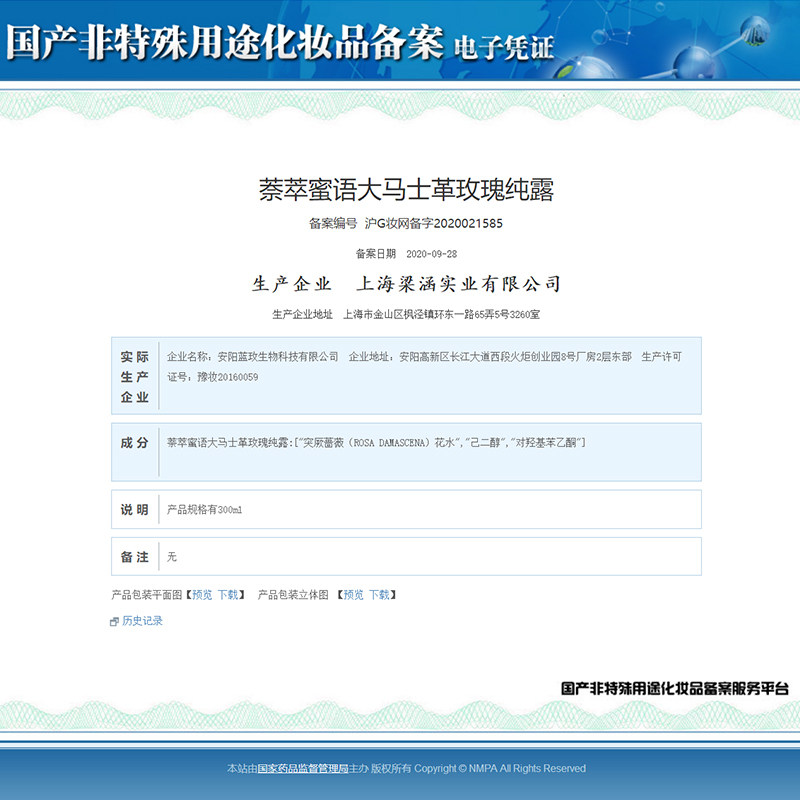This screenshot has width=800, height=800.
Task: Click the 电子凭证 banner text
Action: pos(504,48)
